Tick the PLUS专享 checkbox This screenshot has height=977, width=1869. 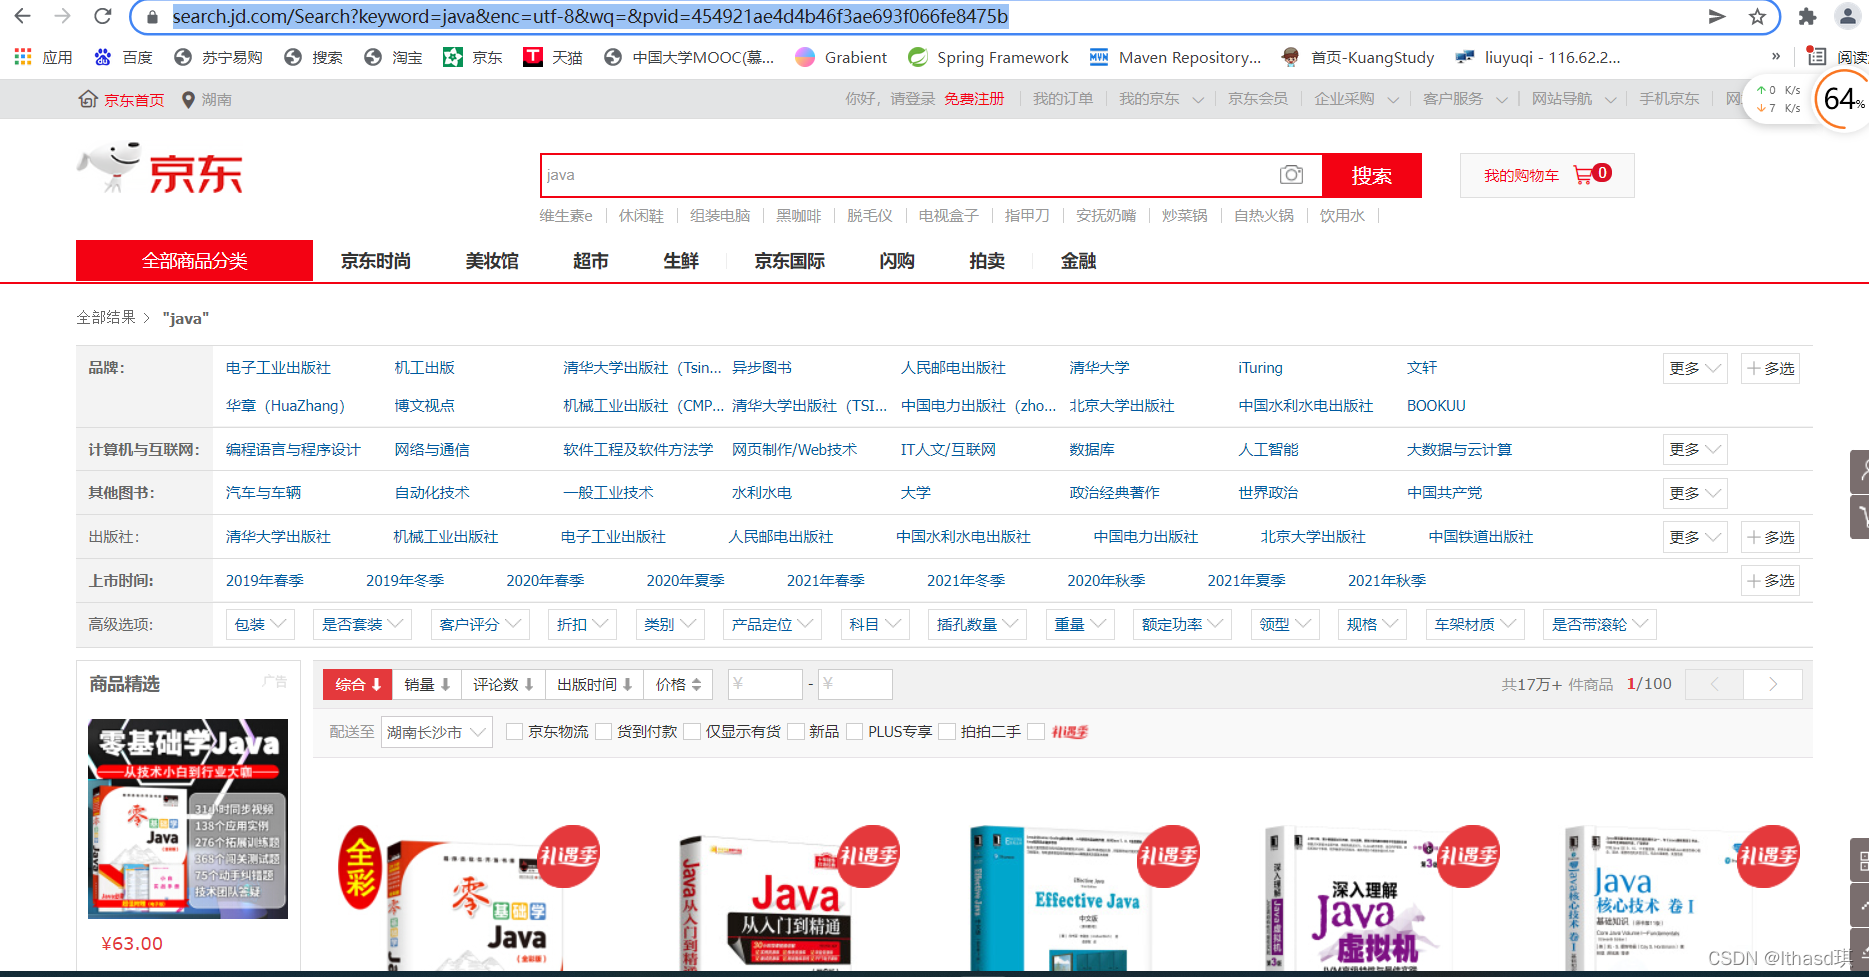tap(854, 732)
